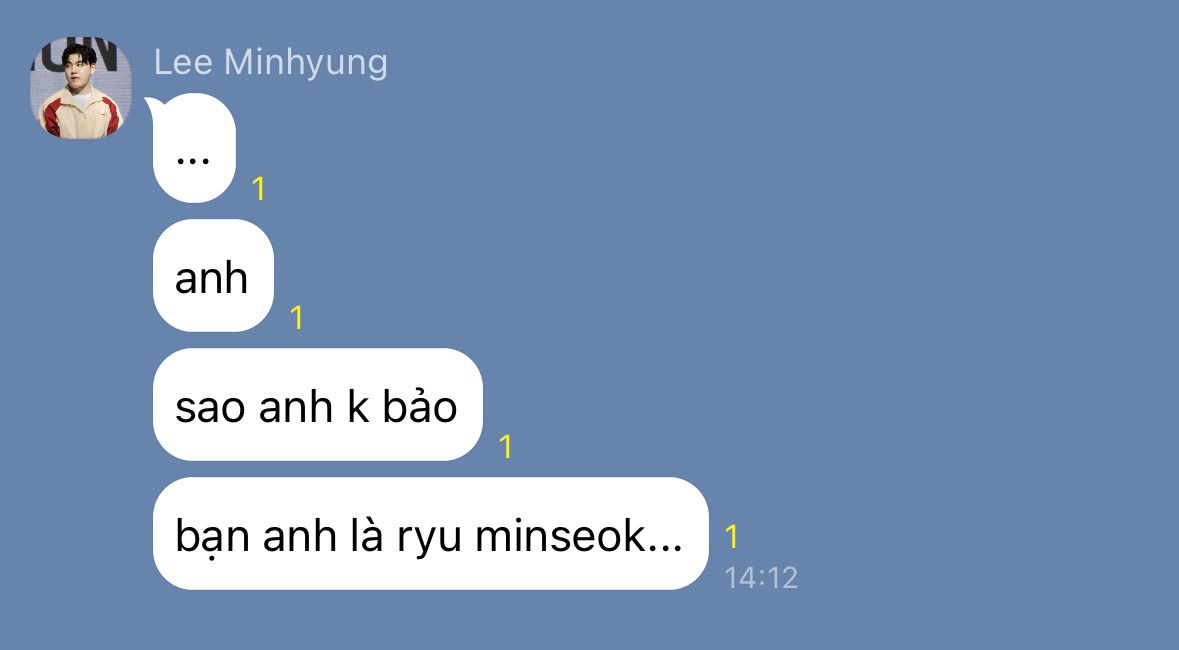The height and width of the screenshot is (650, 1179).
Task: Click read count beside "sao anh k bảo"
Action: coord(506,447)
